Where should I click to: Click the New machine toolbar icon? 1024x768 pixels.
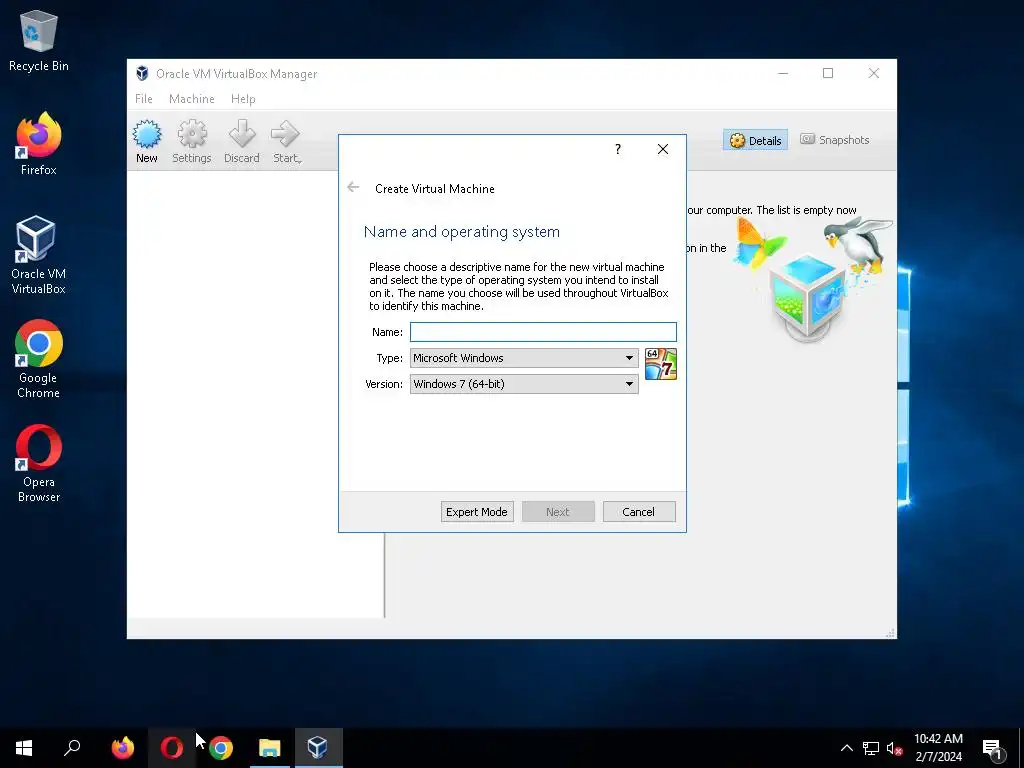click(x=146, y=142)
